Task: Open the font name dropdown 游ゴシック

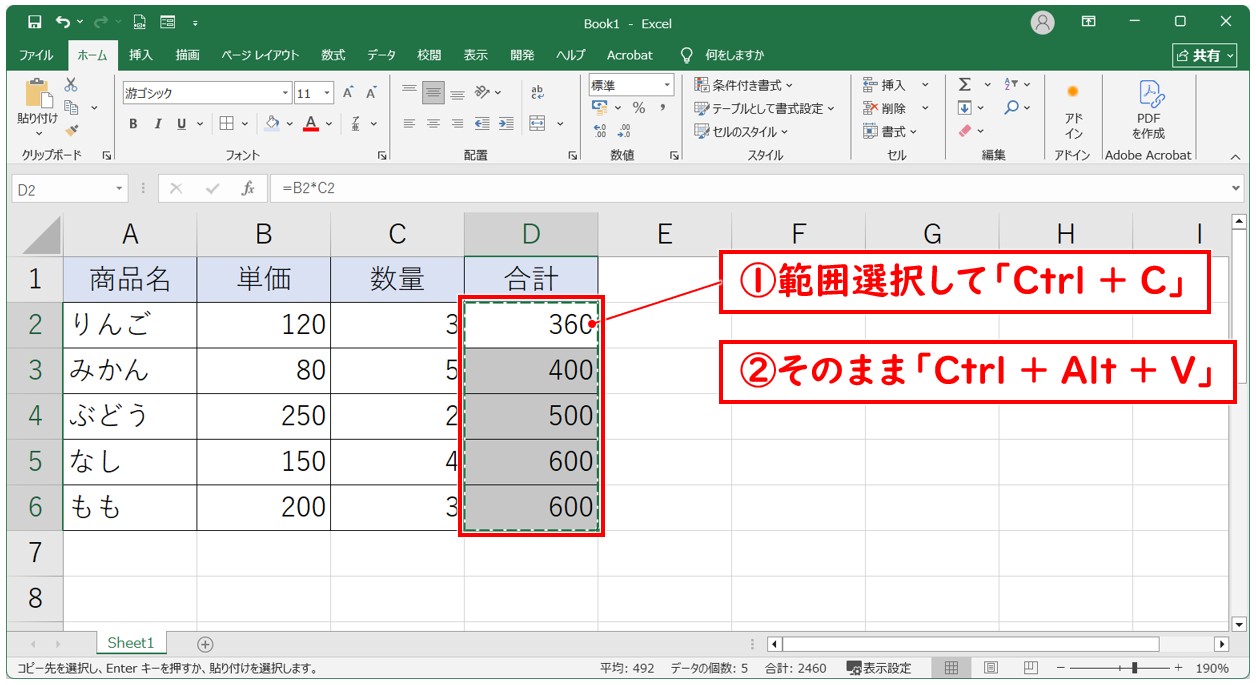Action: [206, 93]
